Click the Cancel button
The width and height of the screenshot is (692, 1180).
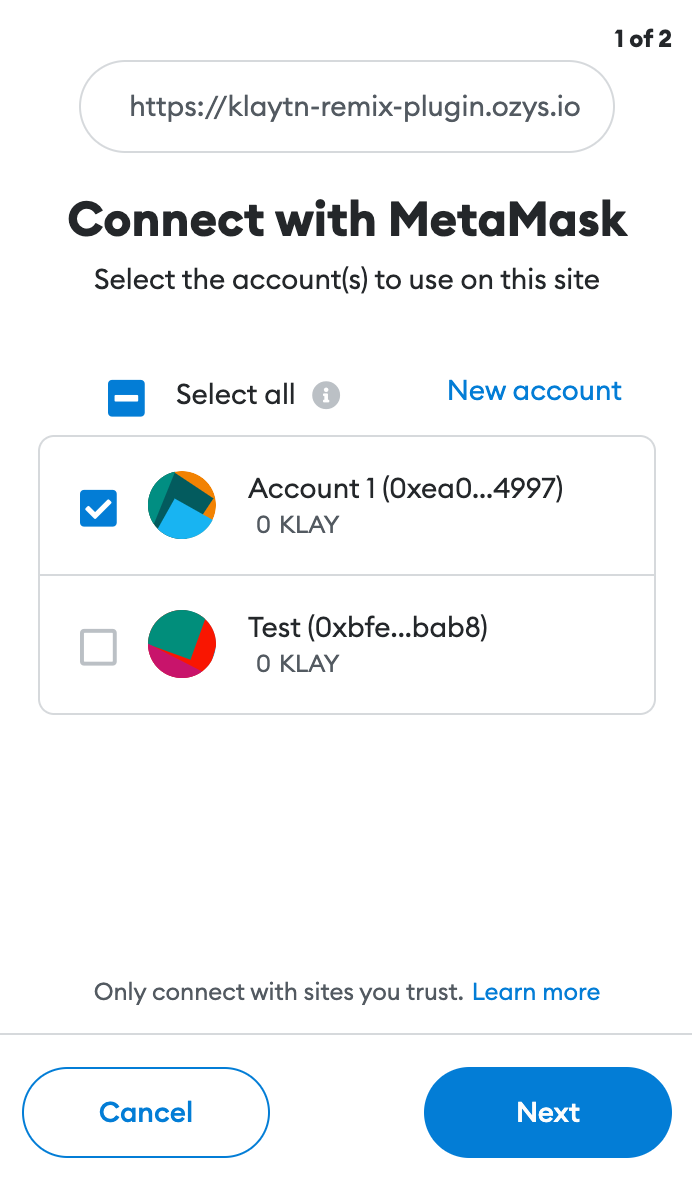pyautogui.click(x=146, y=1112)
